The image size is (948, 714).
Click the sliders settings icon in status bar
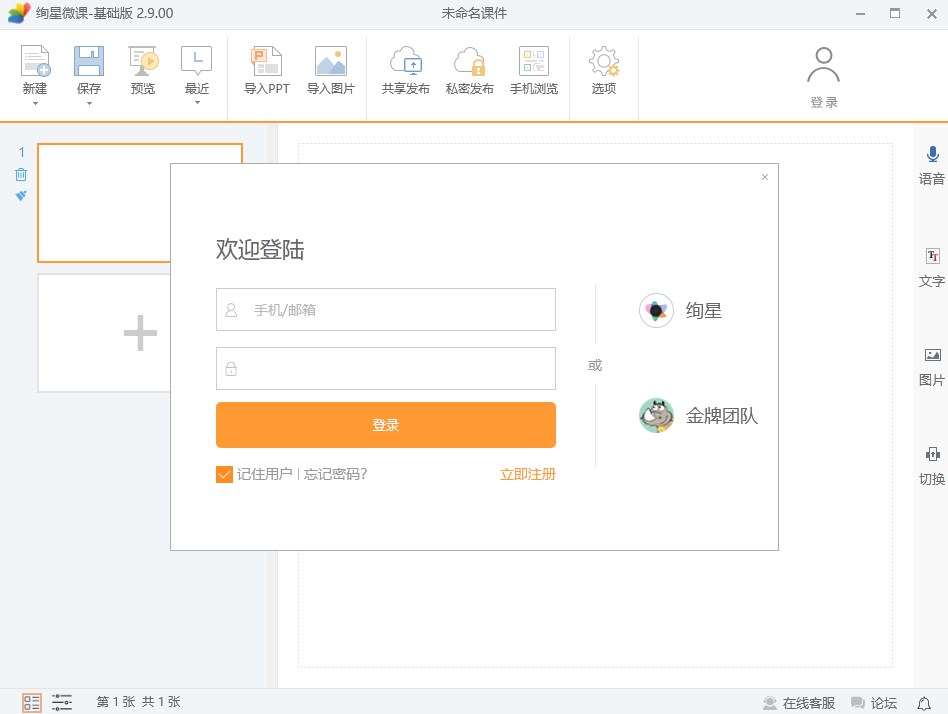[62, 703]
